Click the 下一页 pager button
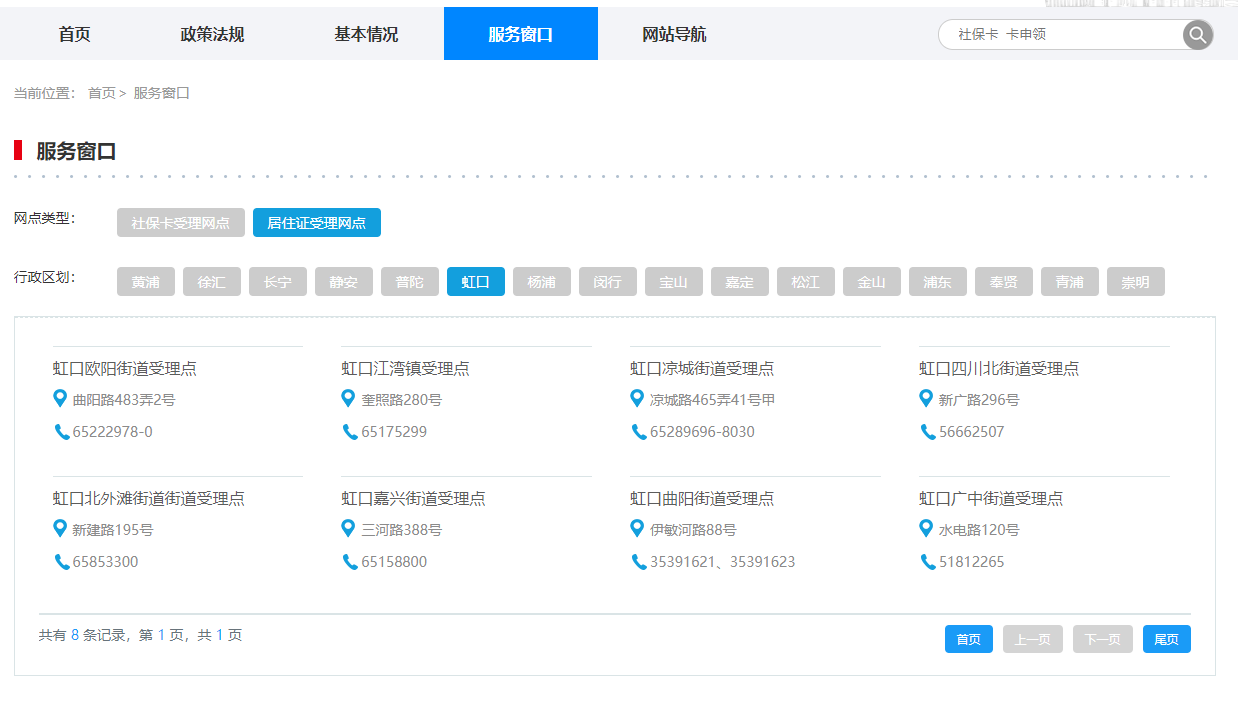 click(1103, 639)
